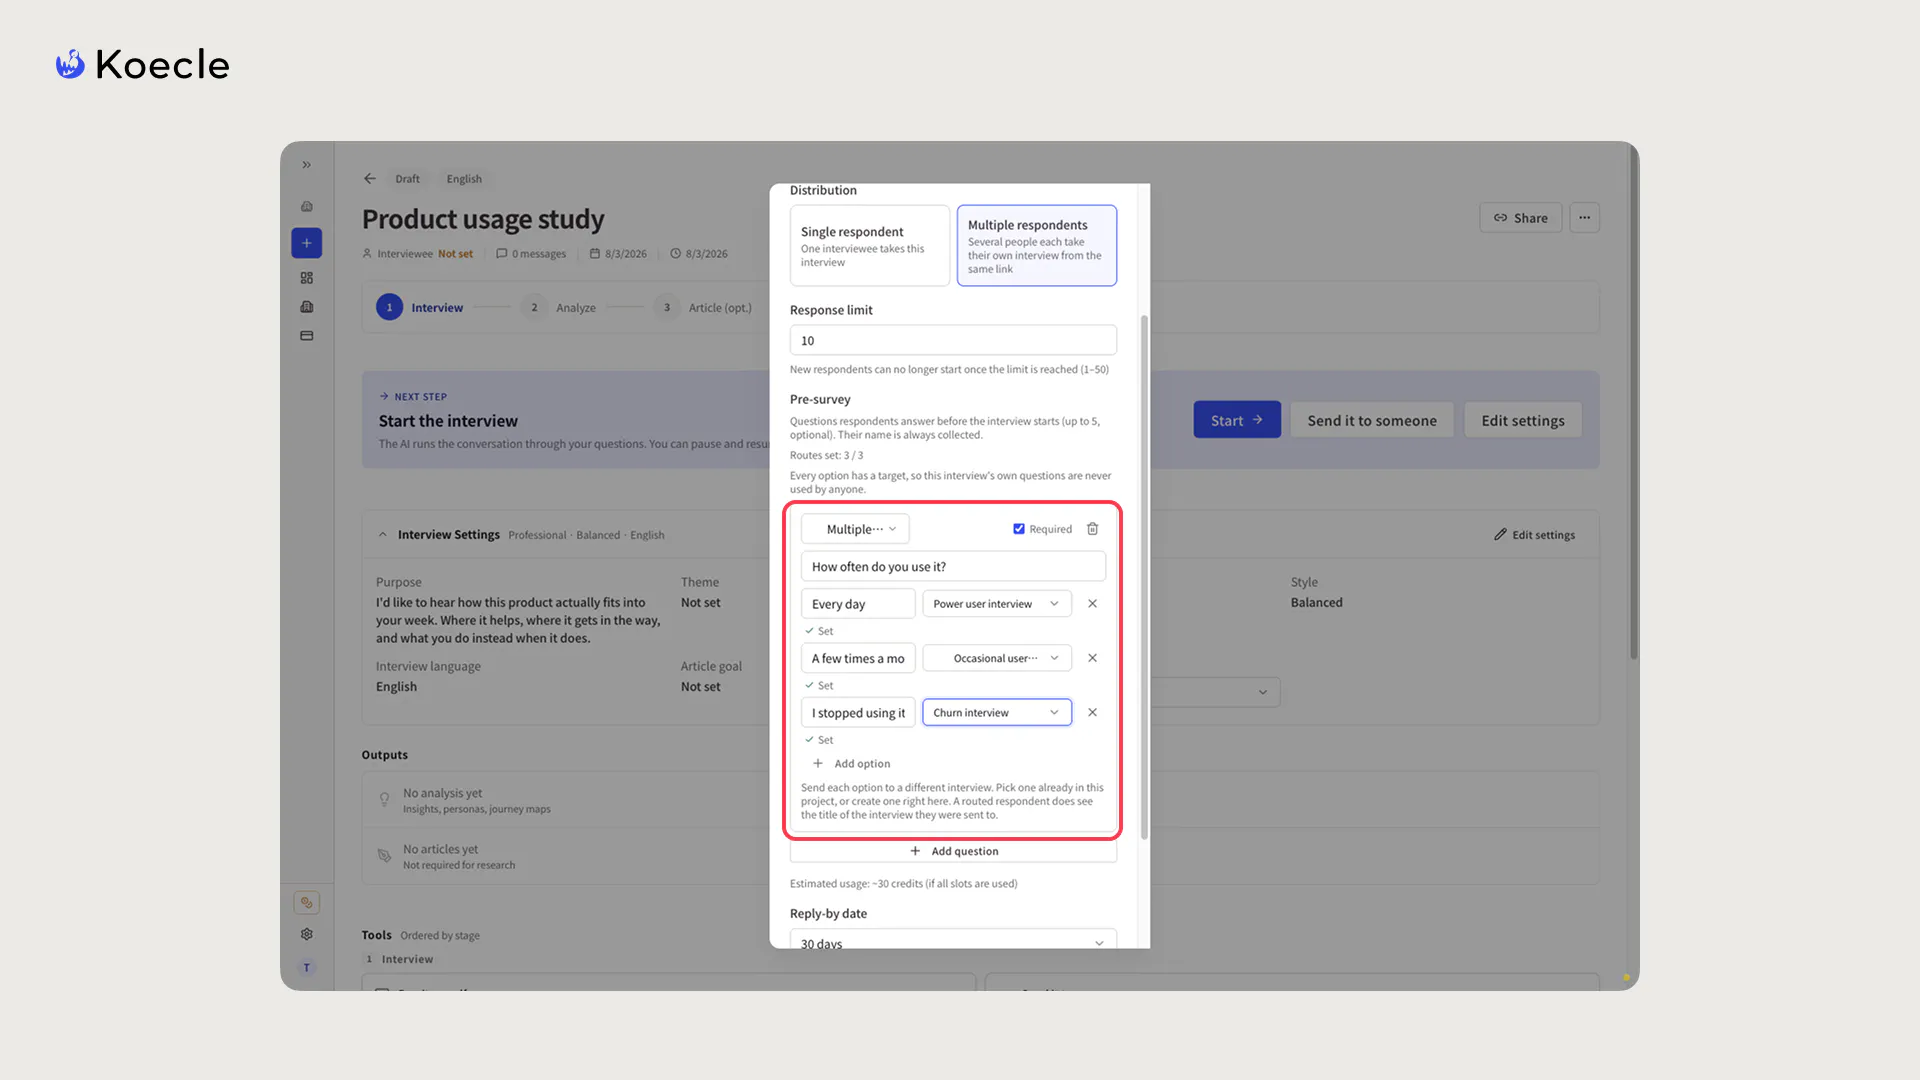The width and height of the screenshot is (1920, 1080).
Task: Click the '0 messages' text
Action: tap(539, 254)
